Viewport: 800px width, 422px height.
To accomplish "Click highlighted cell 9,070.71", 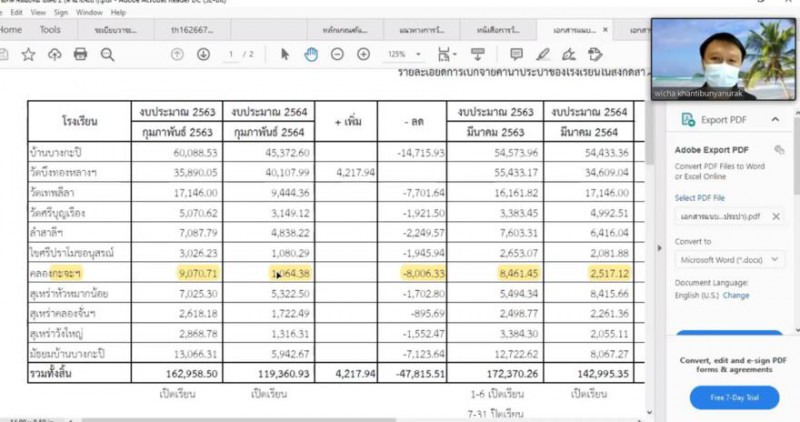I will [198, 273].
